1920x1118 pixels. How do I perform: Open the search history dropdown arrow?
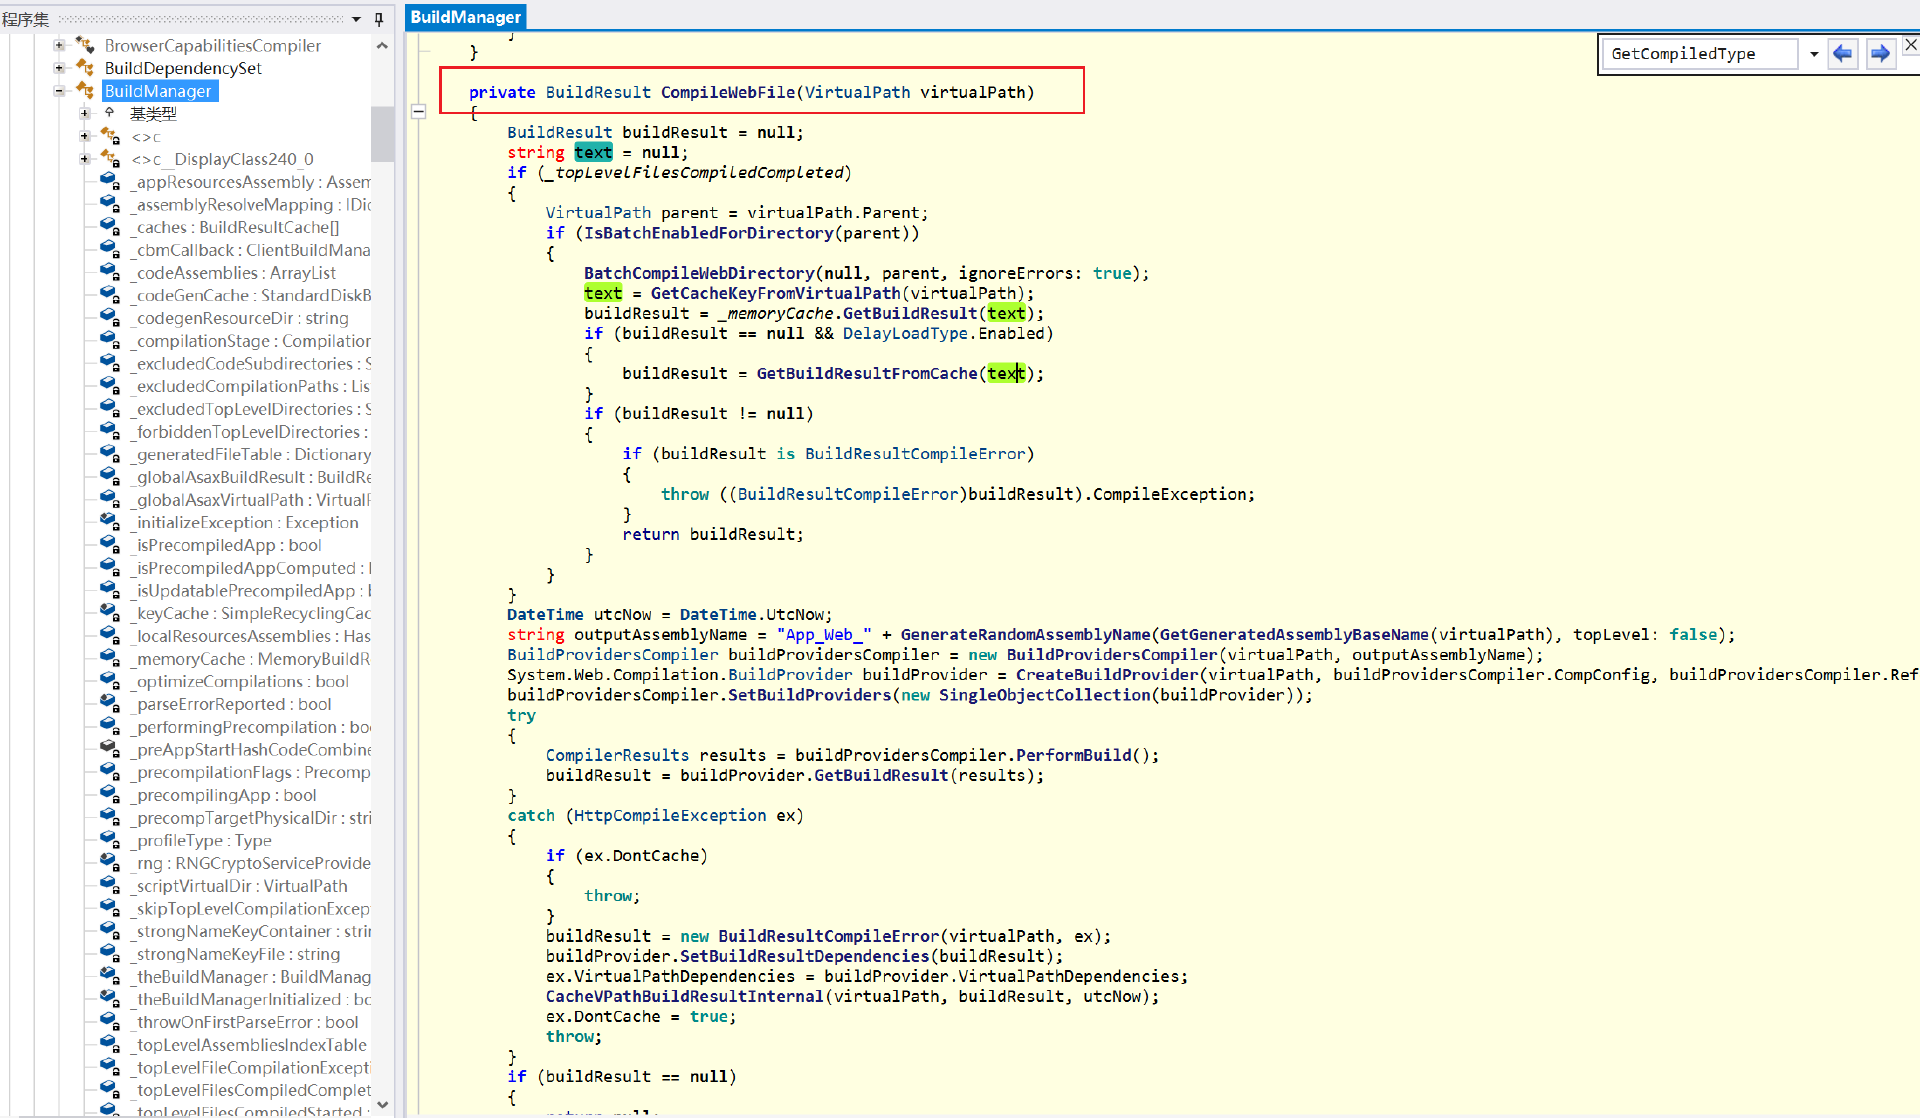1813,54
